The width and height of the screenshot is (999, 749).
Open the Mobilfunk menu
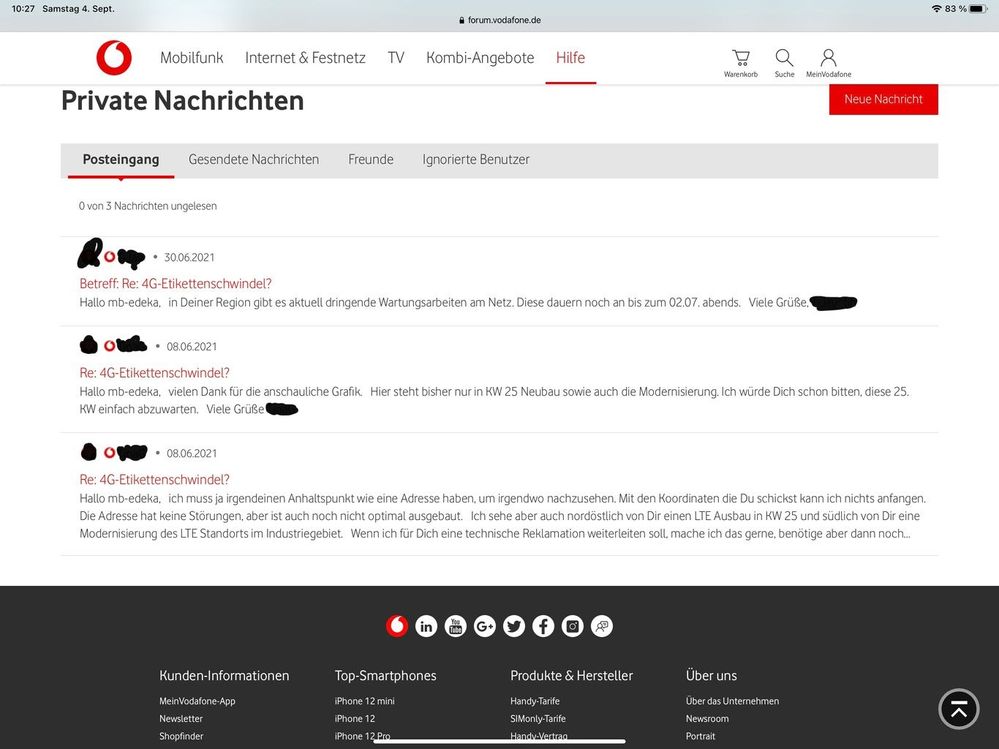pos(192,58)
